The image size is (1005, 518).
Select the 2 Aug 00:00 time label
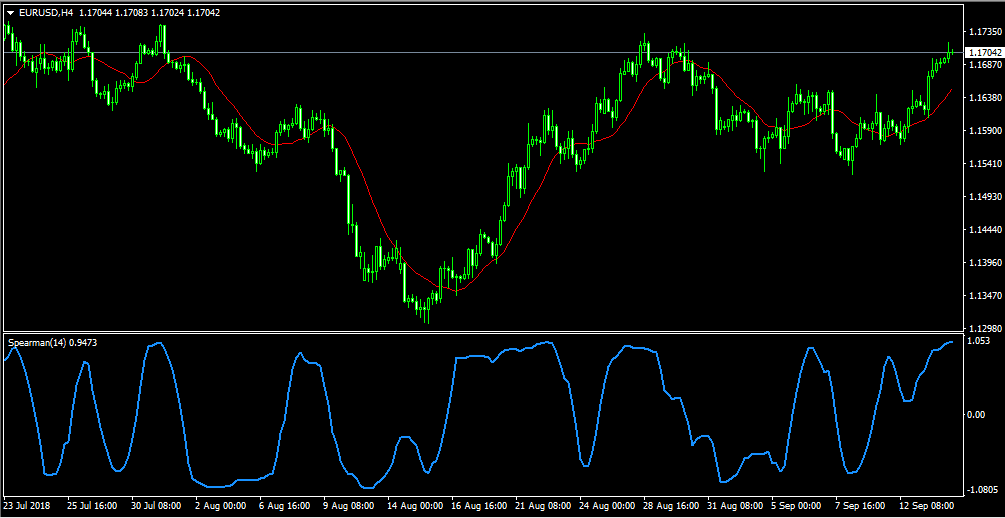tap(220, 507)
